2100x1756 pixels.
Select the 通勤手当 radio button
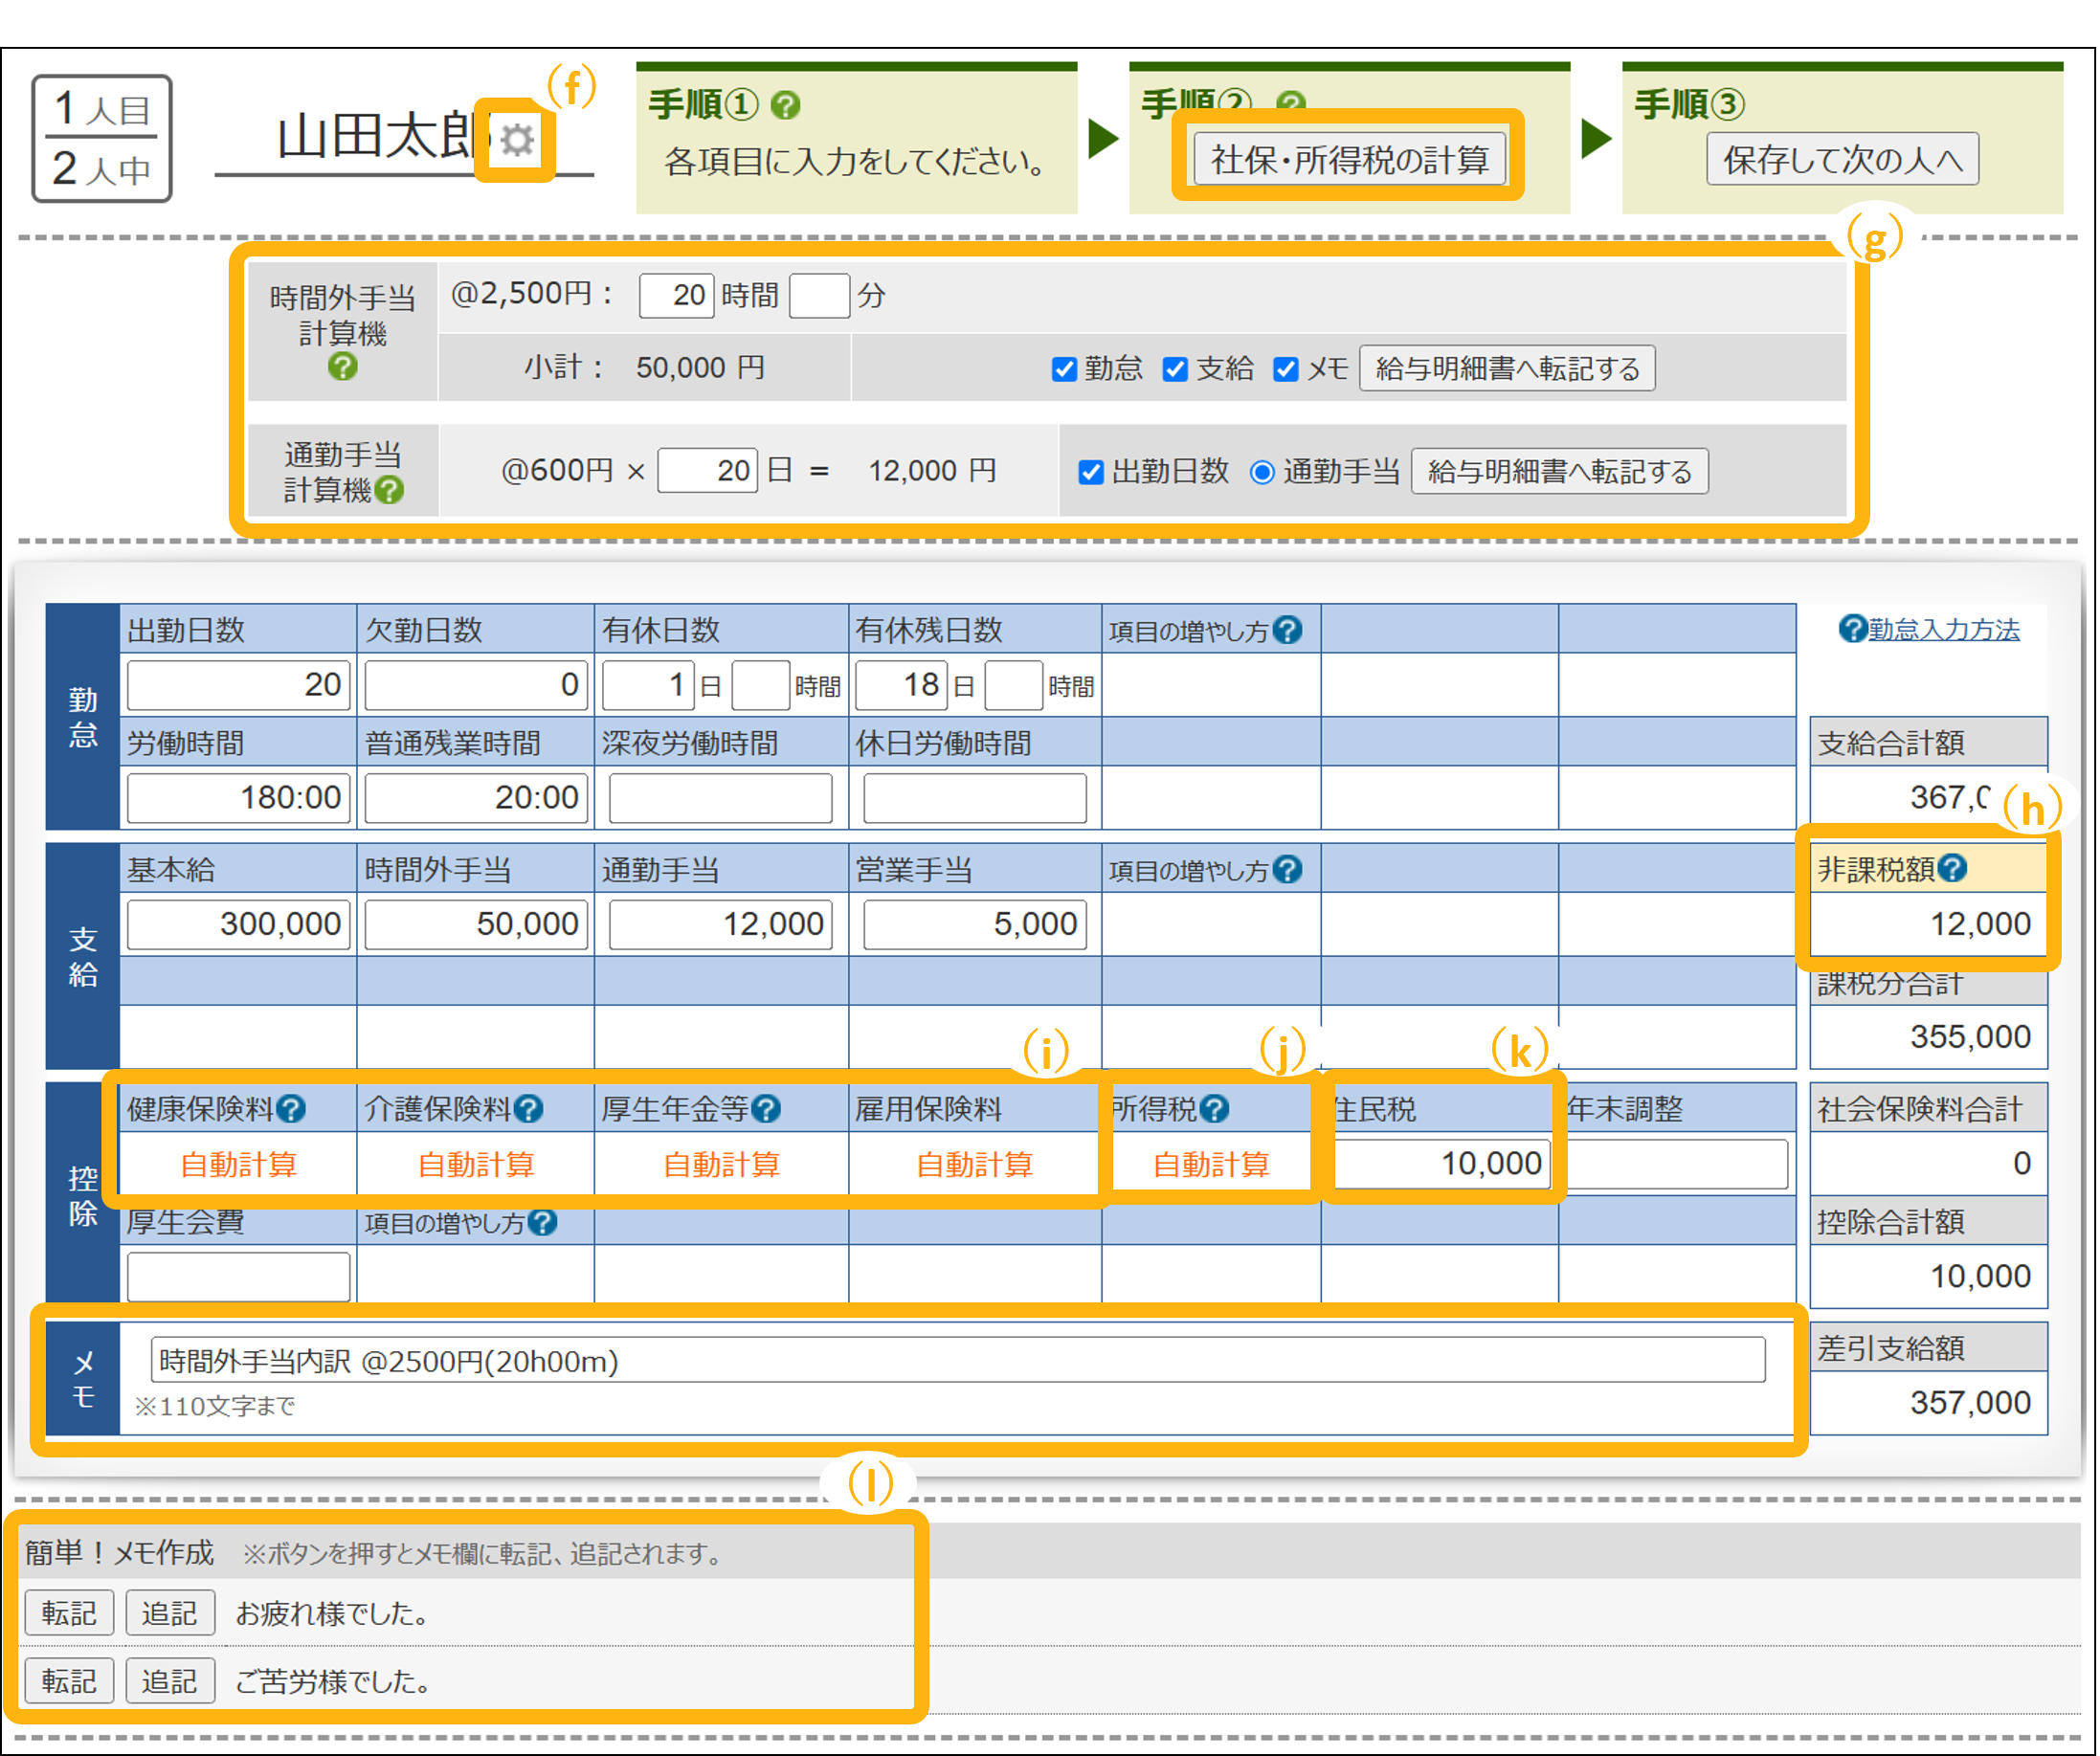1262,472
